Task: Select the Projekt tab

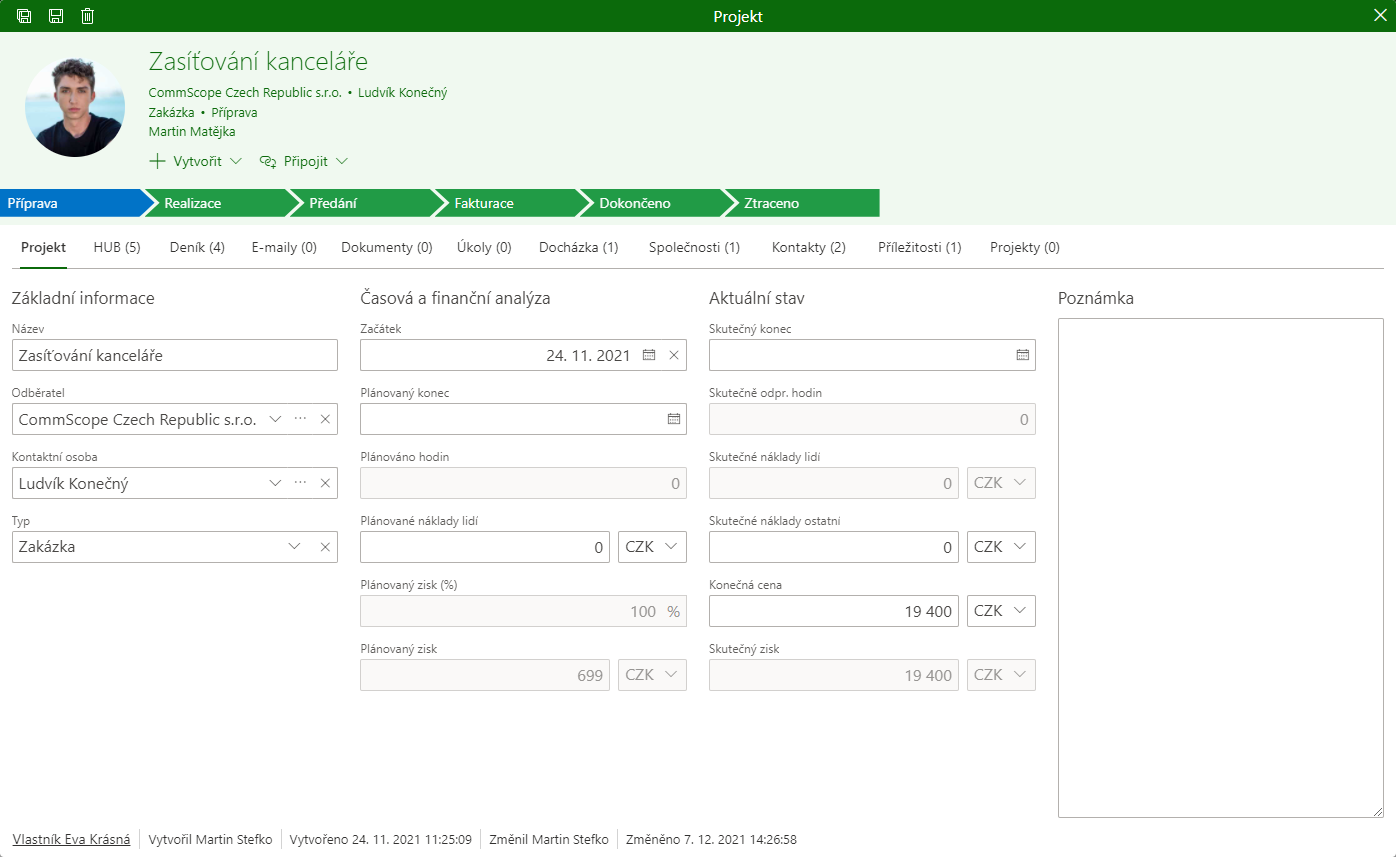Action: (x=43, y=247)
